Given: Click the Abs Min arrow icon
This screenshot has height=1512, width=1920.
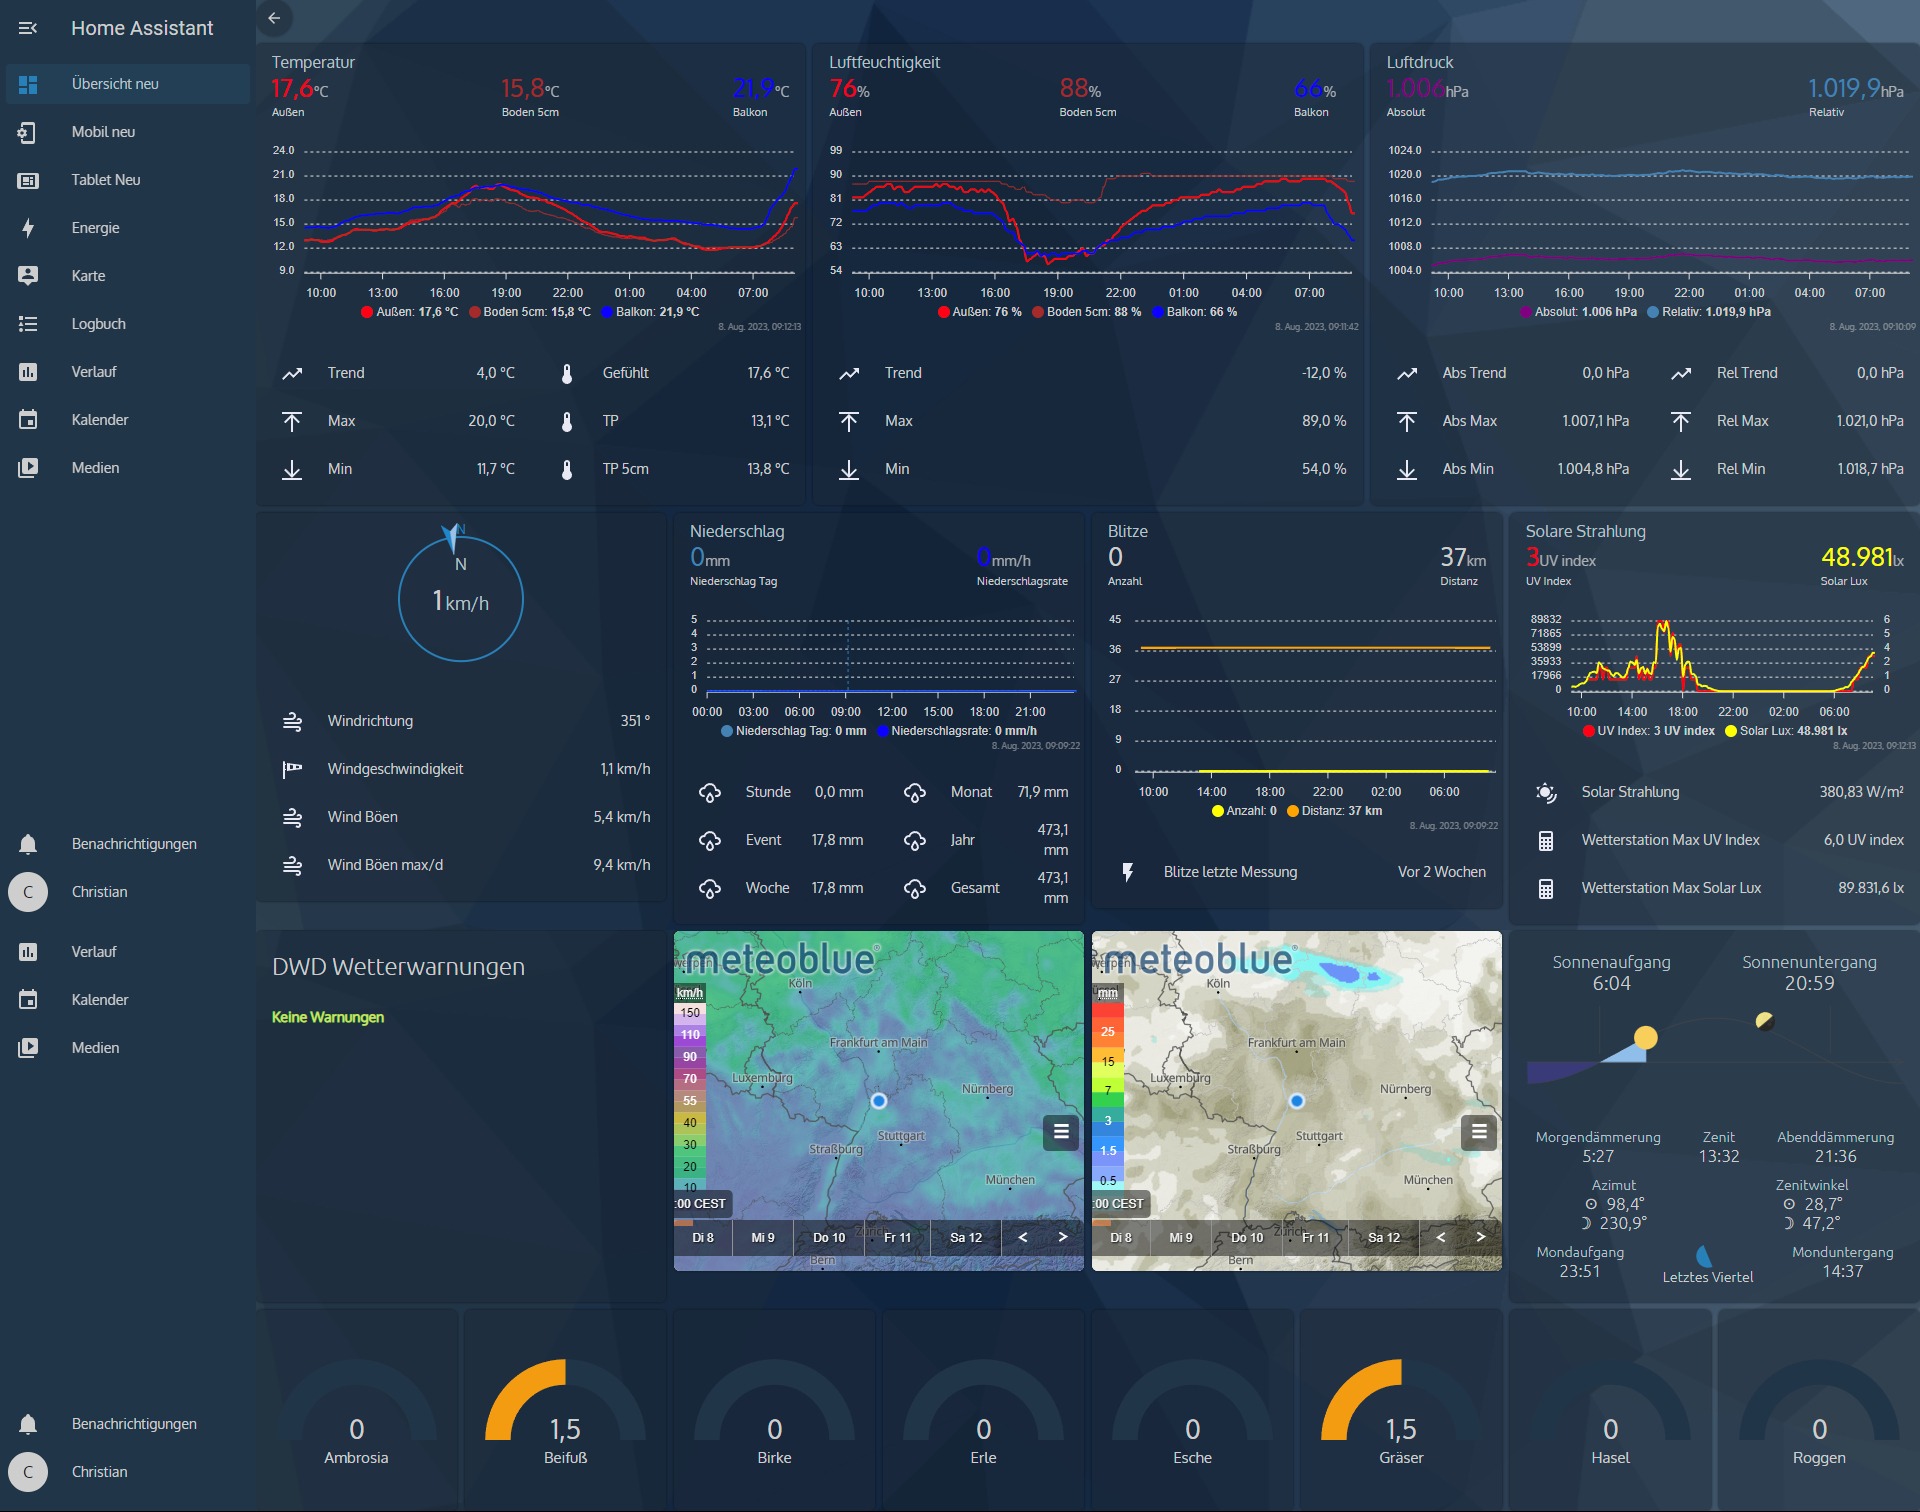Looking at the screenshot, I should (1407, 469).
